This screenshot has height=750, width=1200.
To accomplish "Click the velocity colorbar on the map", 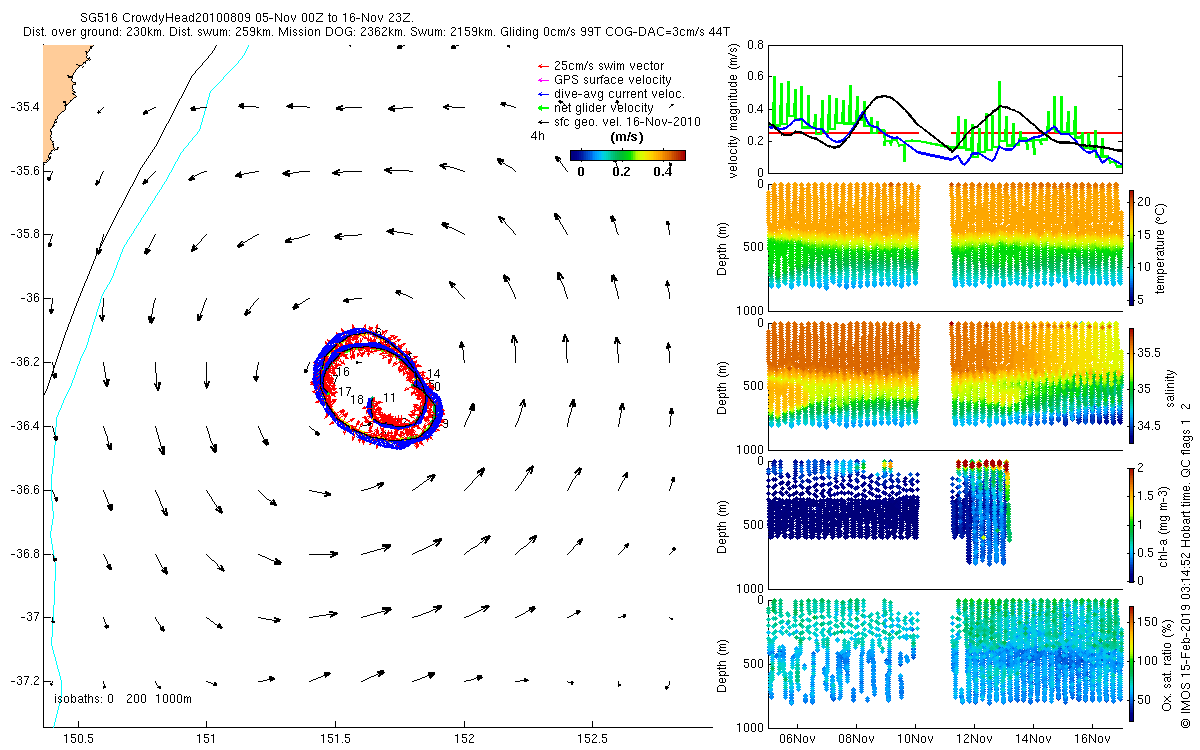I will click(x=628, y=155).
